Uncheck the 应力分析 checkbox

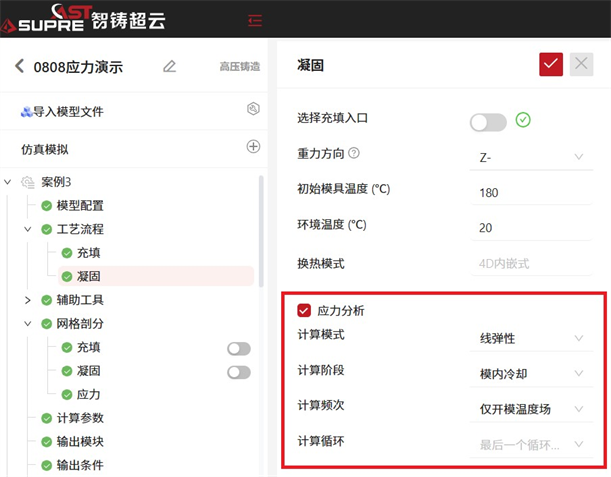coord(304,311)
